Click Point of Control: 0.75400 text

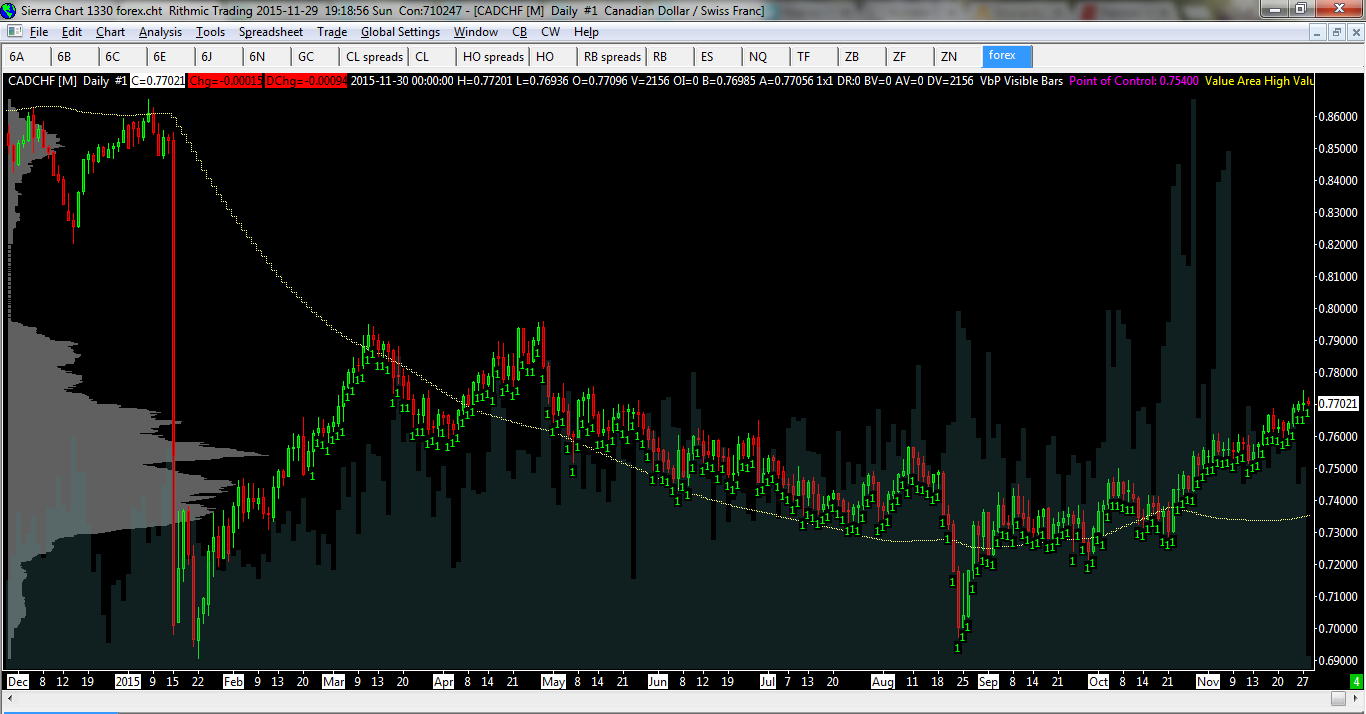1134,81
